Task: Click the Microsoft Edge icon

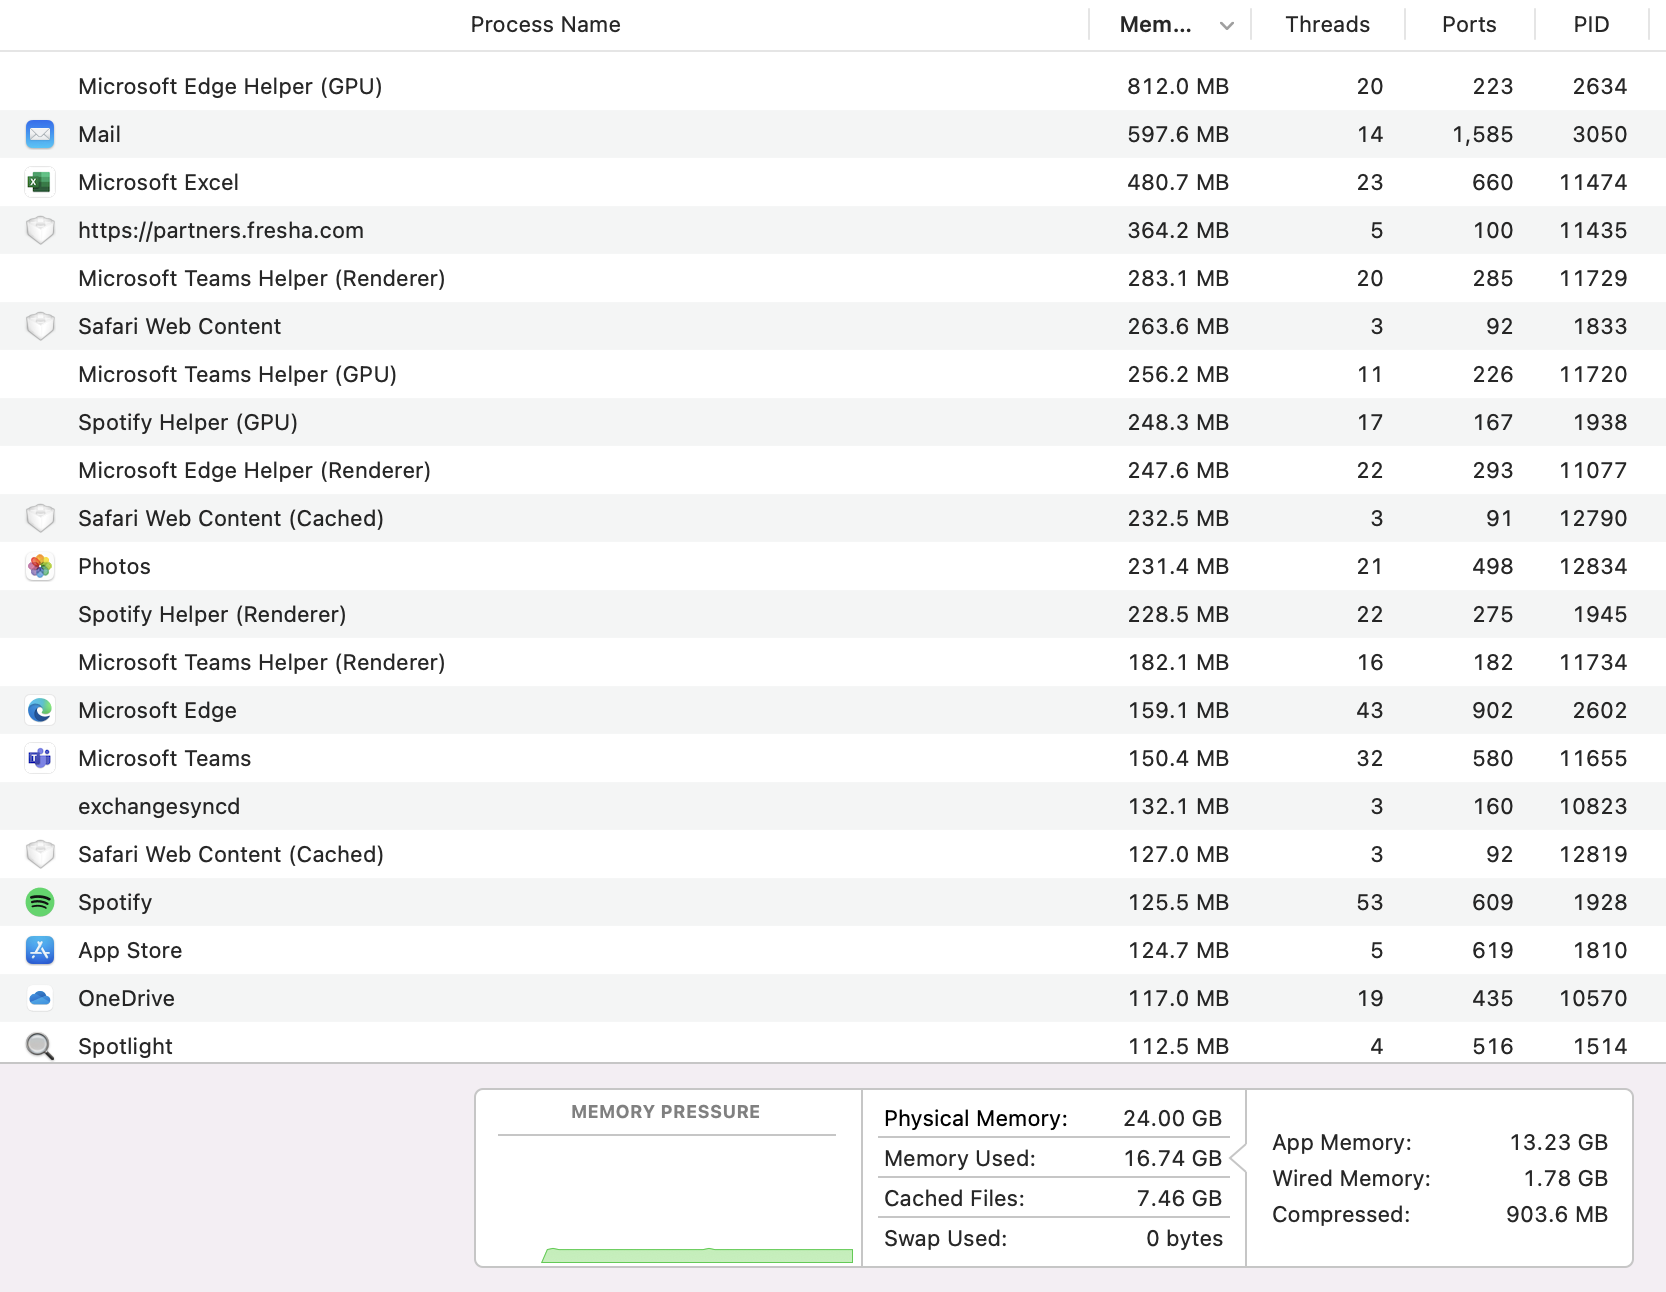Action: [40, 710]
